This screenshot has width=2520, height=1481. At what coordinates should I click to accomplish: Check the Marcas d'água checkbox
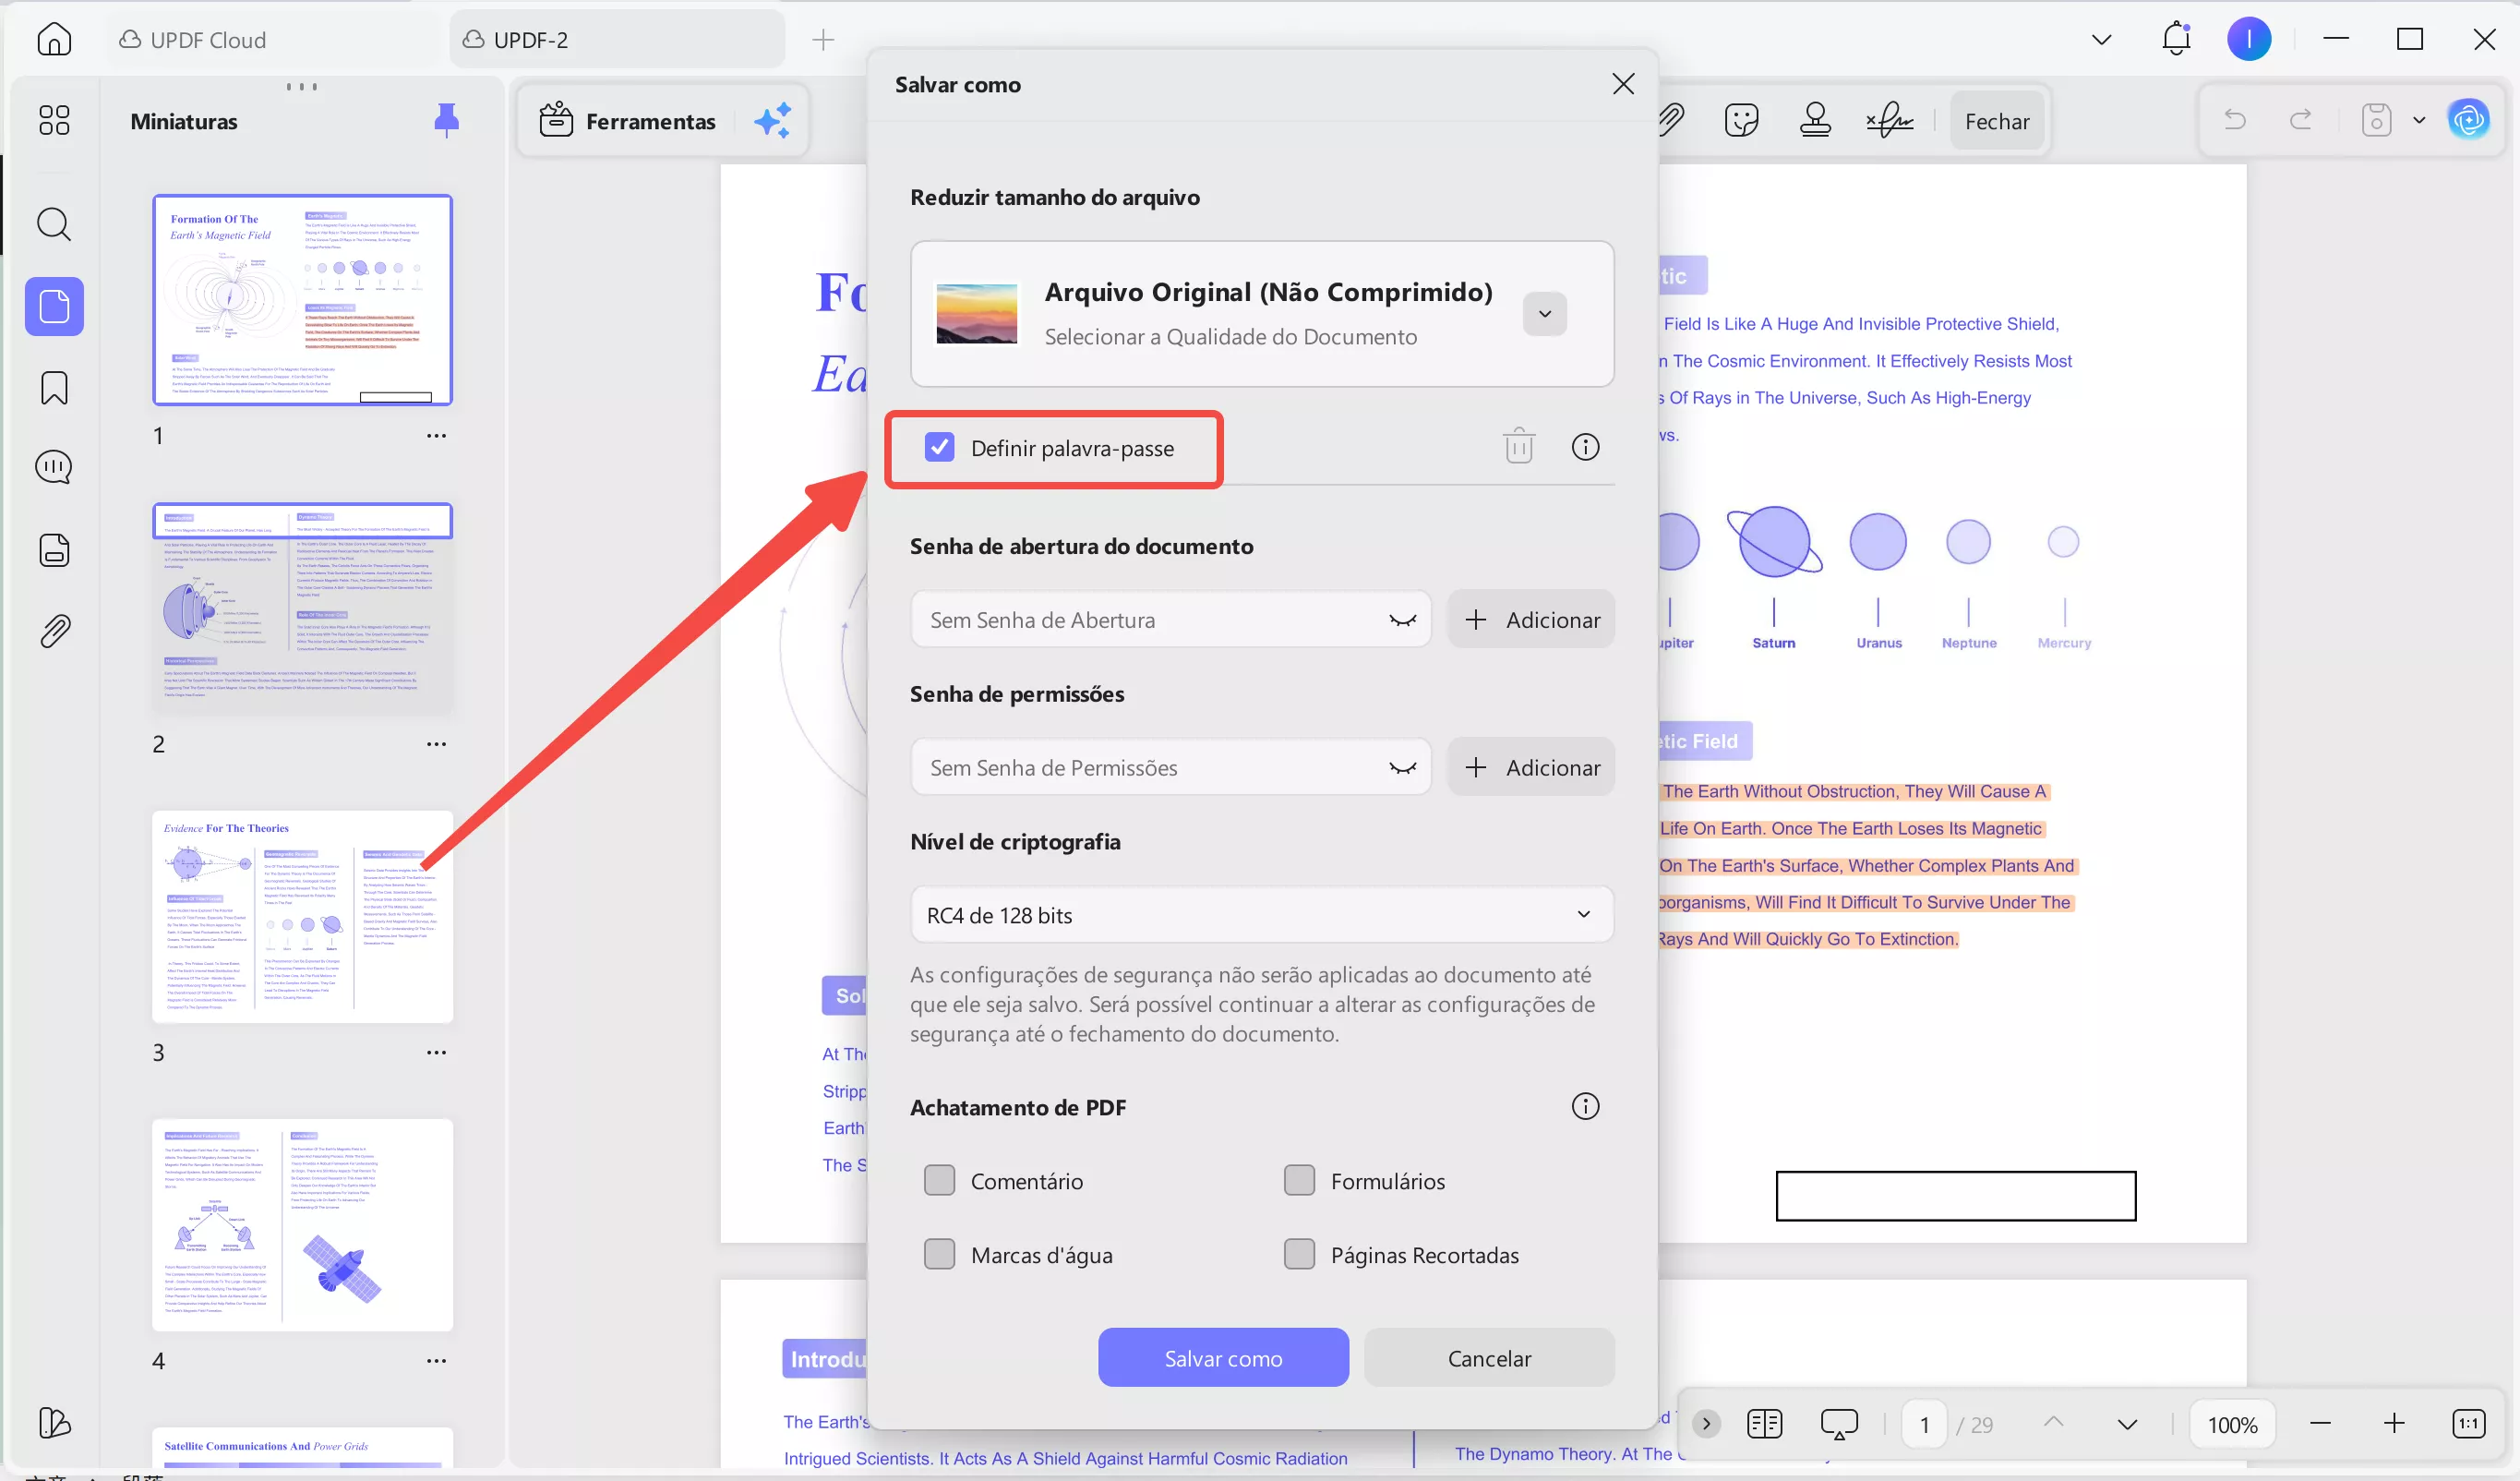(x=939, y=1254)
